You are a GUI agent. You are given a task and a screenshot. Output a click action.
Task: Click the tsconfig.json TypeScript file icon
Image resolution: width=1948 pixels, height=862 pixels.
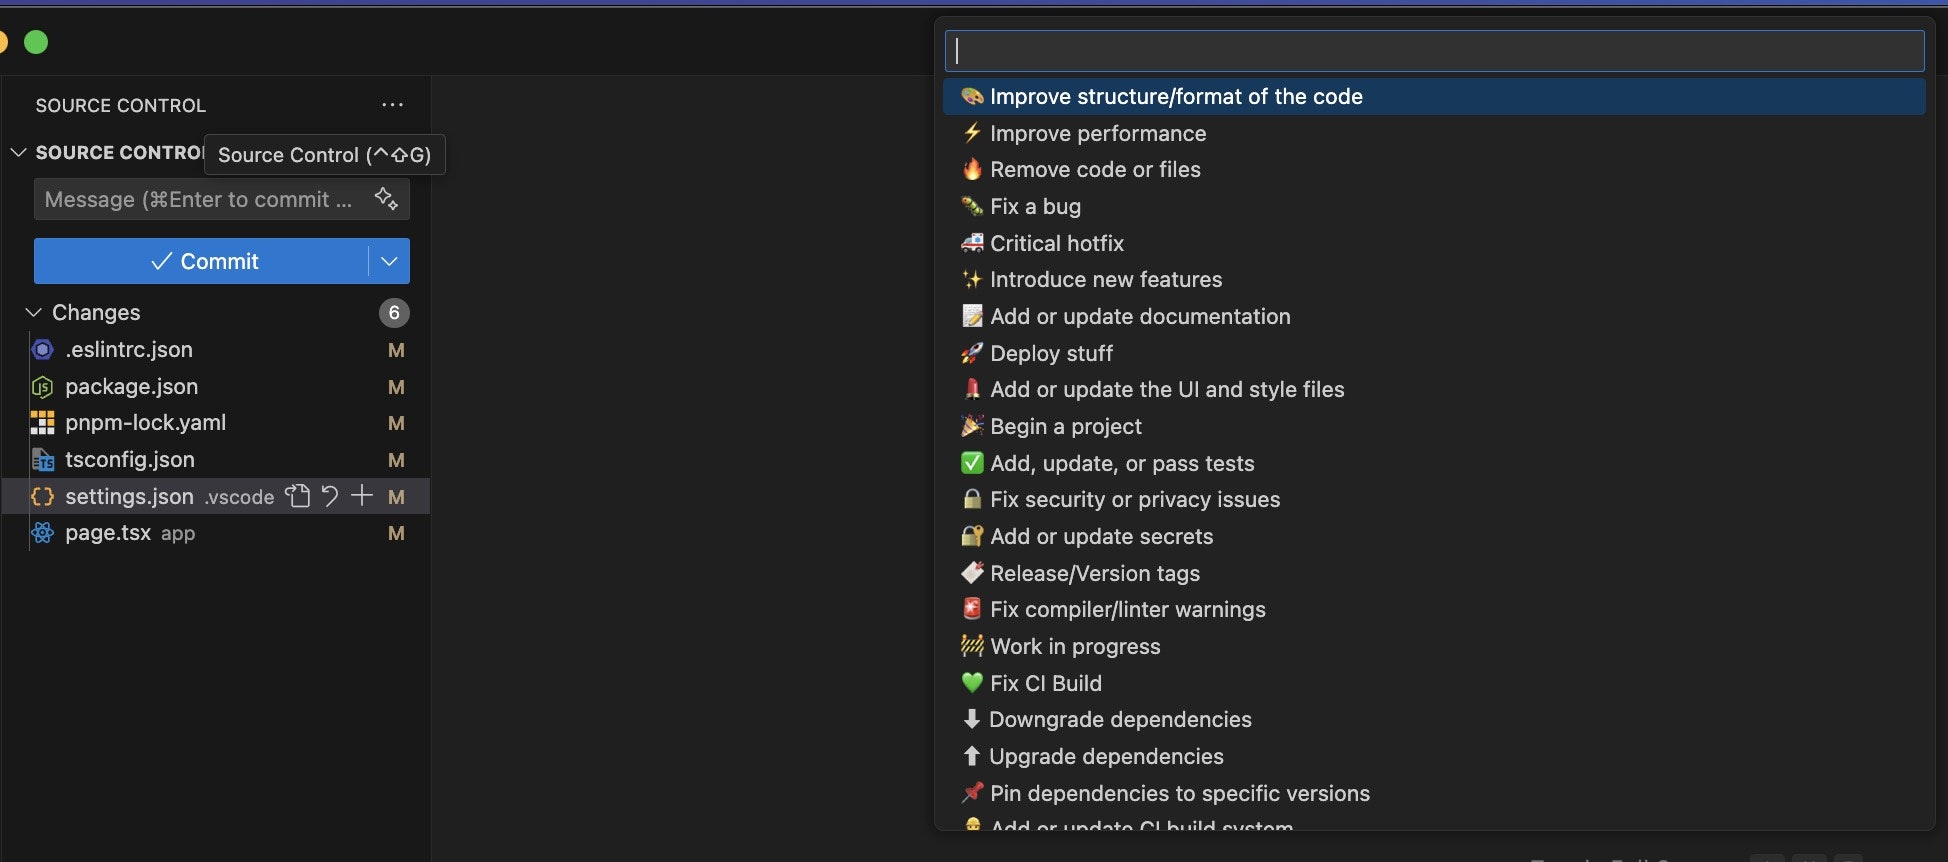coord(42,460)
